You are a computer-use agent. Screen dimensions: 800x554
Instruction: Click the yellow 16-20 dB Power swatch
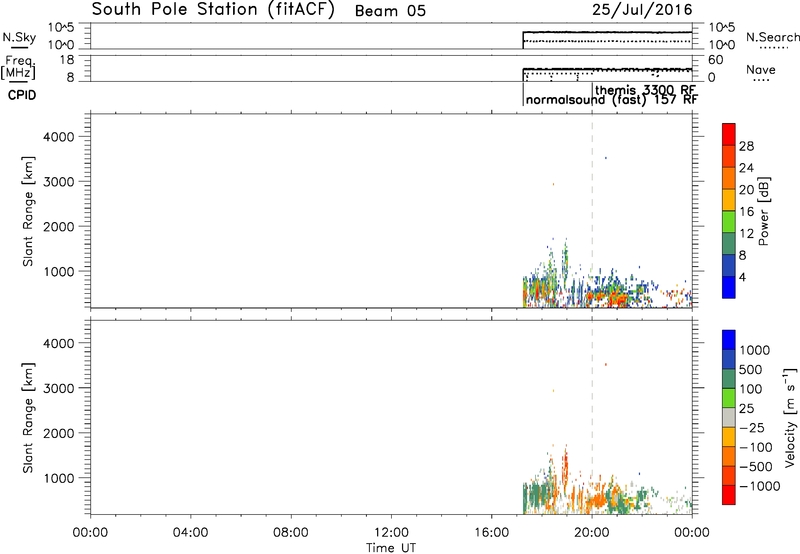point(729,199)
